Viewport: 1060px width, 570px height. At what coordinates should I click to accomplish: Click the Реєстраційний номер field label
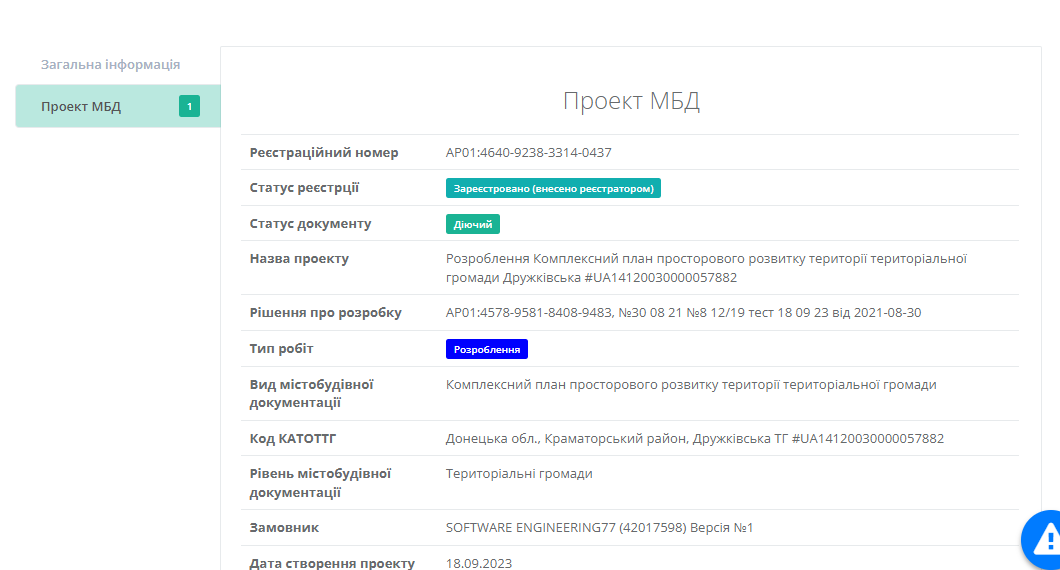pos(323,153)
